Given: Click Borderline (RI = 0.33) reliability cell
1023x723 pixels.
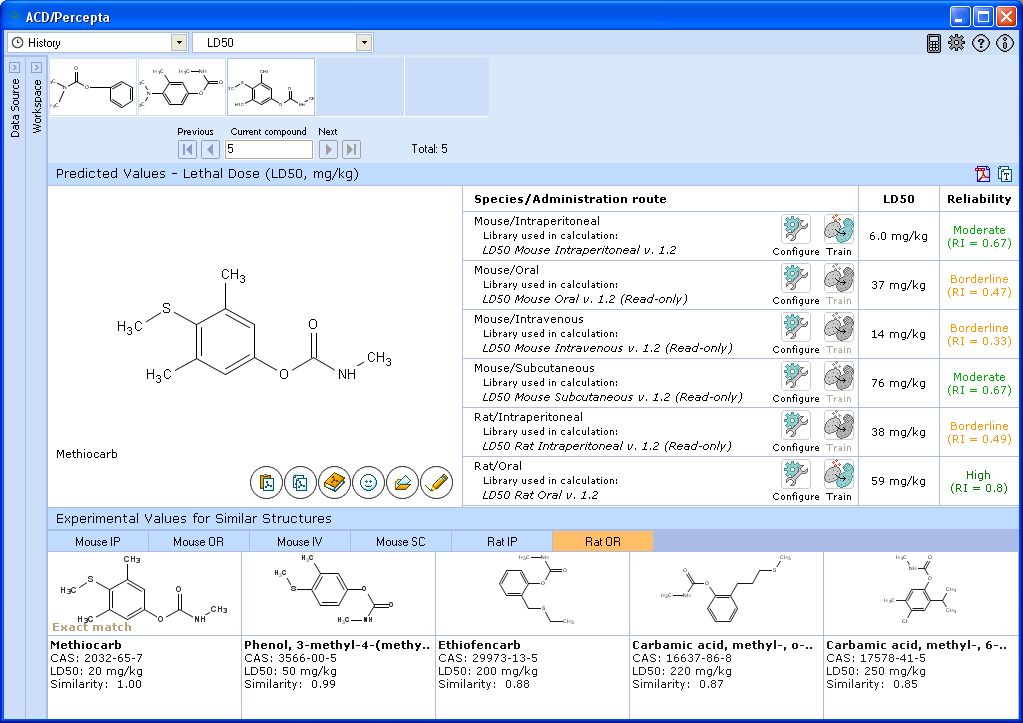Looking at the screenshot, I should click(x=979, y=335).
